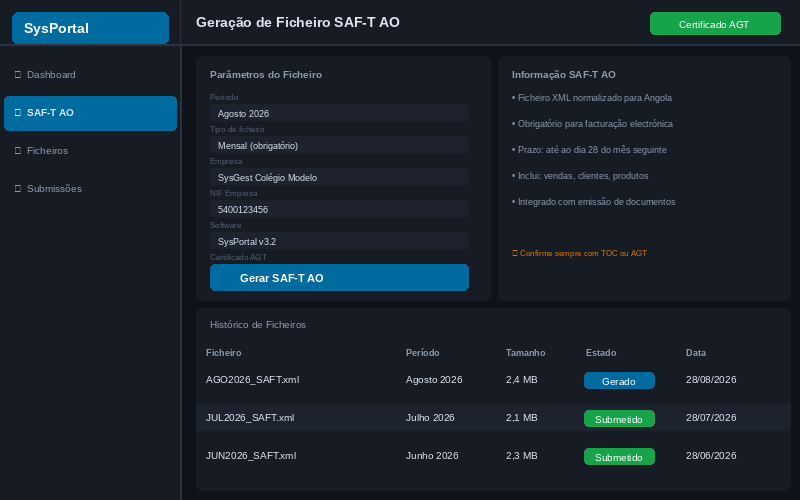The image size is (800, 500).
Task: Click the Agosto 2026 period table cell
Action: (434, 380)
